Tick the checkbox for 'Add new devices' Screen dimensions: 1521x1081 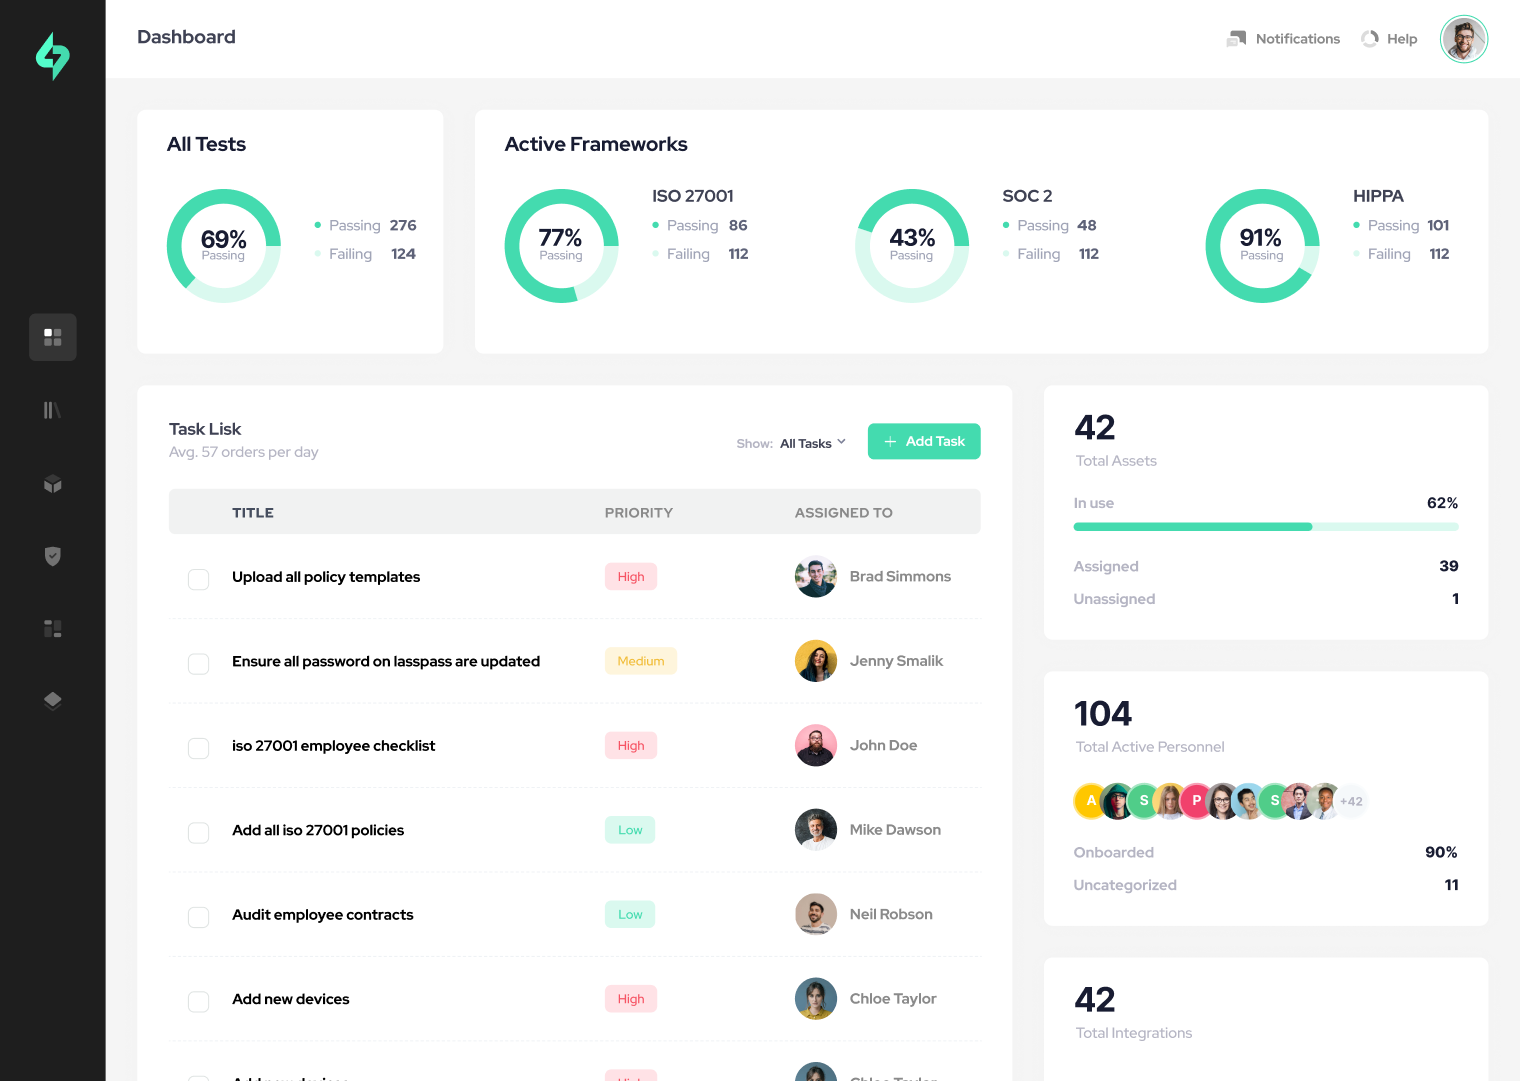point(198,1001)
